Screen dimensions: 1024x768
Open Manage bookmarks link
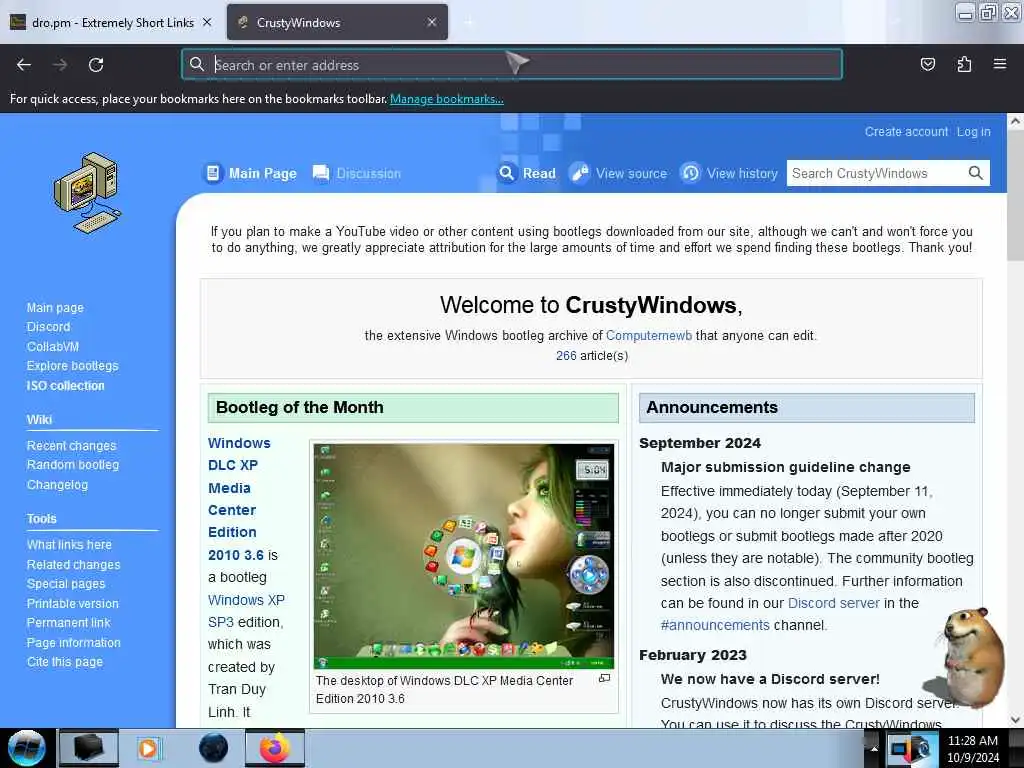(x=447, y=99)
